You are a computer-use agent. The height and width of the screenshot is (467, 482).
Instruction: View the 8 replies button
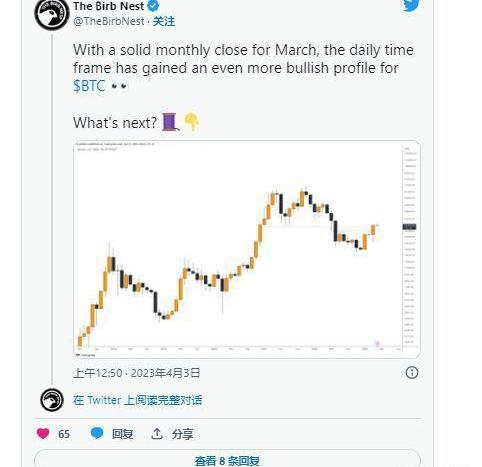click(x=227, y=459)
